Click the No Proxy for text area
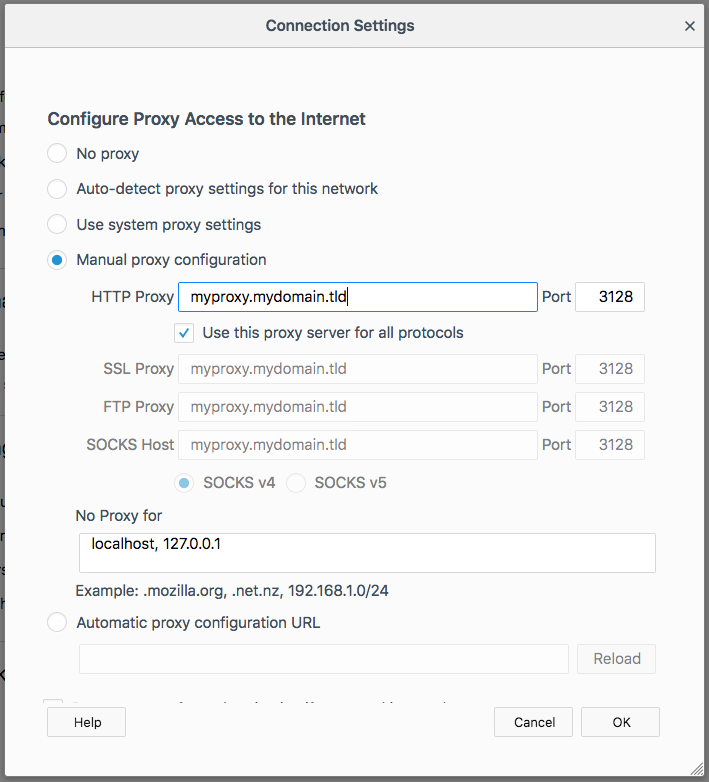The height and width of the screenshot is (782, 709). (366, 552)
